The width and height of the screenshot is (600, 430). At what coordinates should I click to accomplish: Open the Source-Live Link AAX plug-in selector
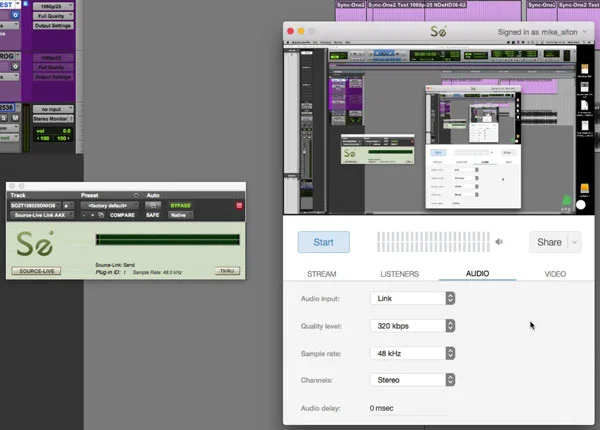click(x=42, y=215)
